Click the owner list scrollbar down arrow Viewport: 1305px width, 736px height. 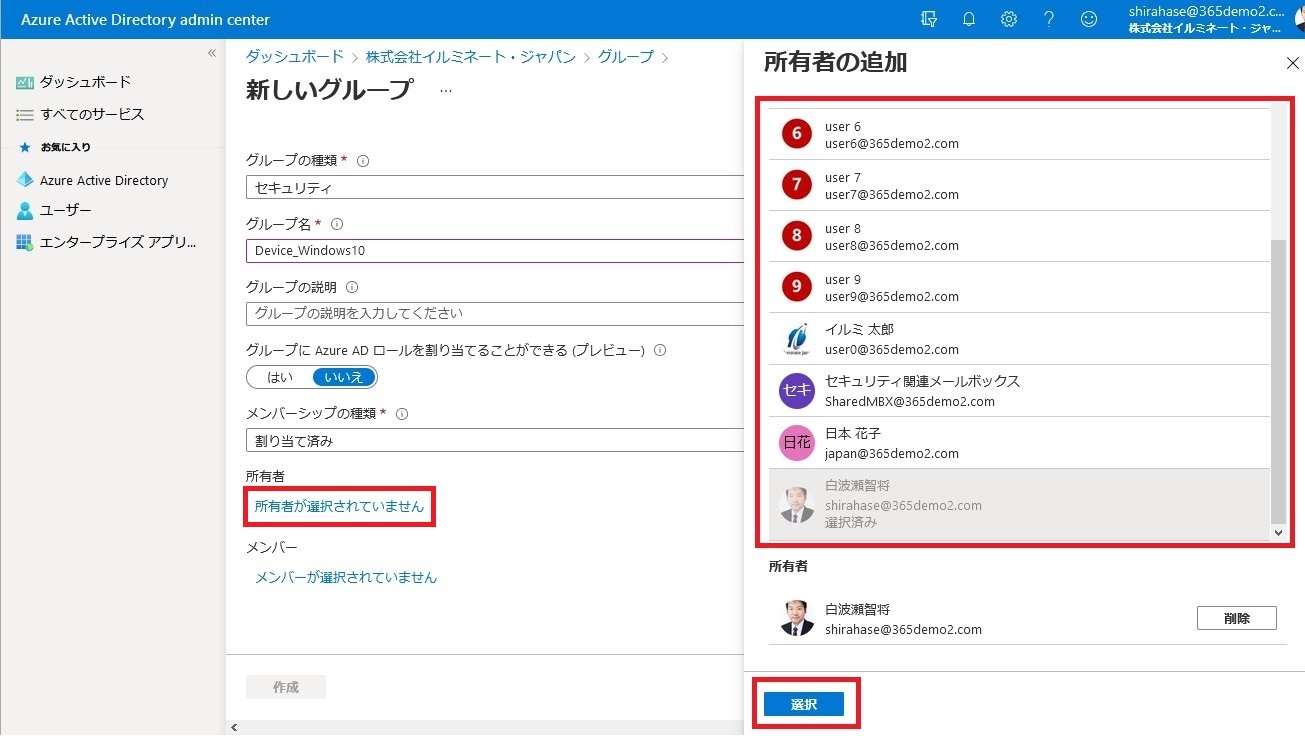1279,534
